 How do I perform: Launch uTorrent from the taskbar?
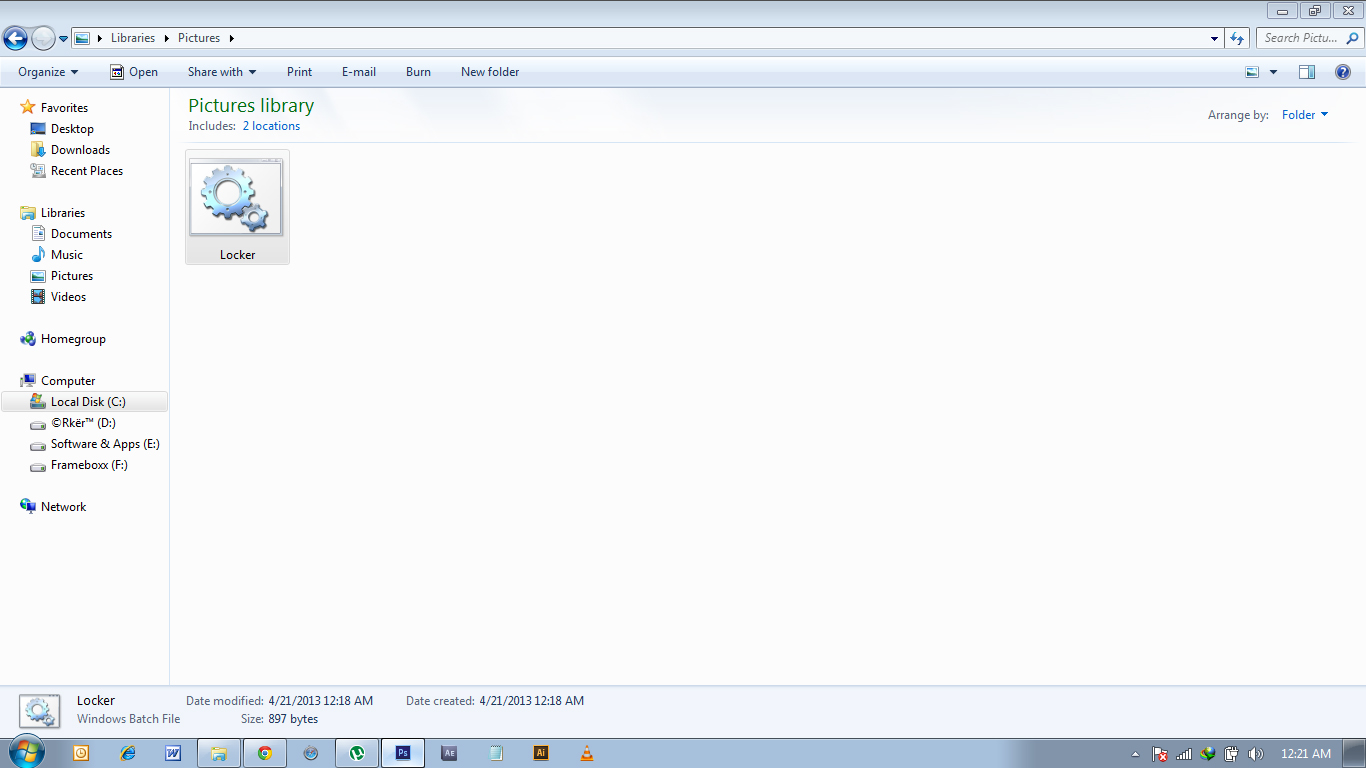click(356, 753)
